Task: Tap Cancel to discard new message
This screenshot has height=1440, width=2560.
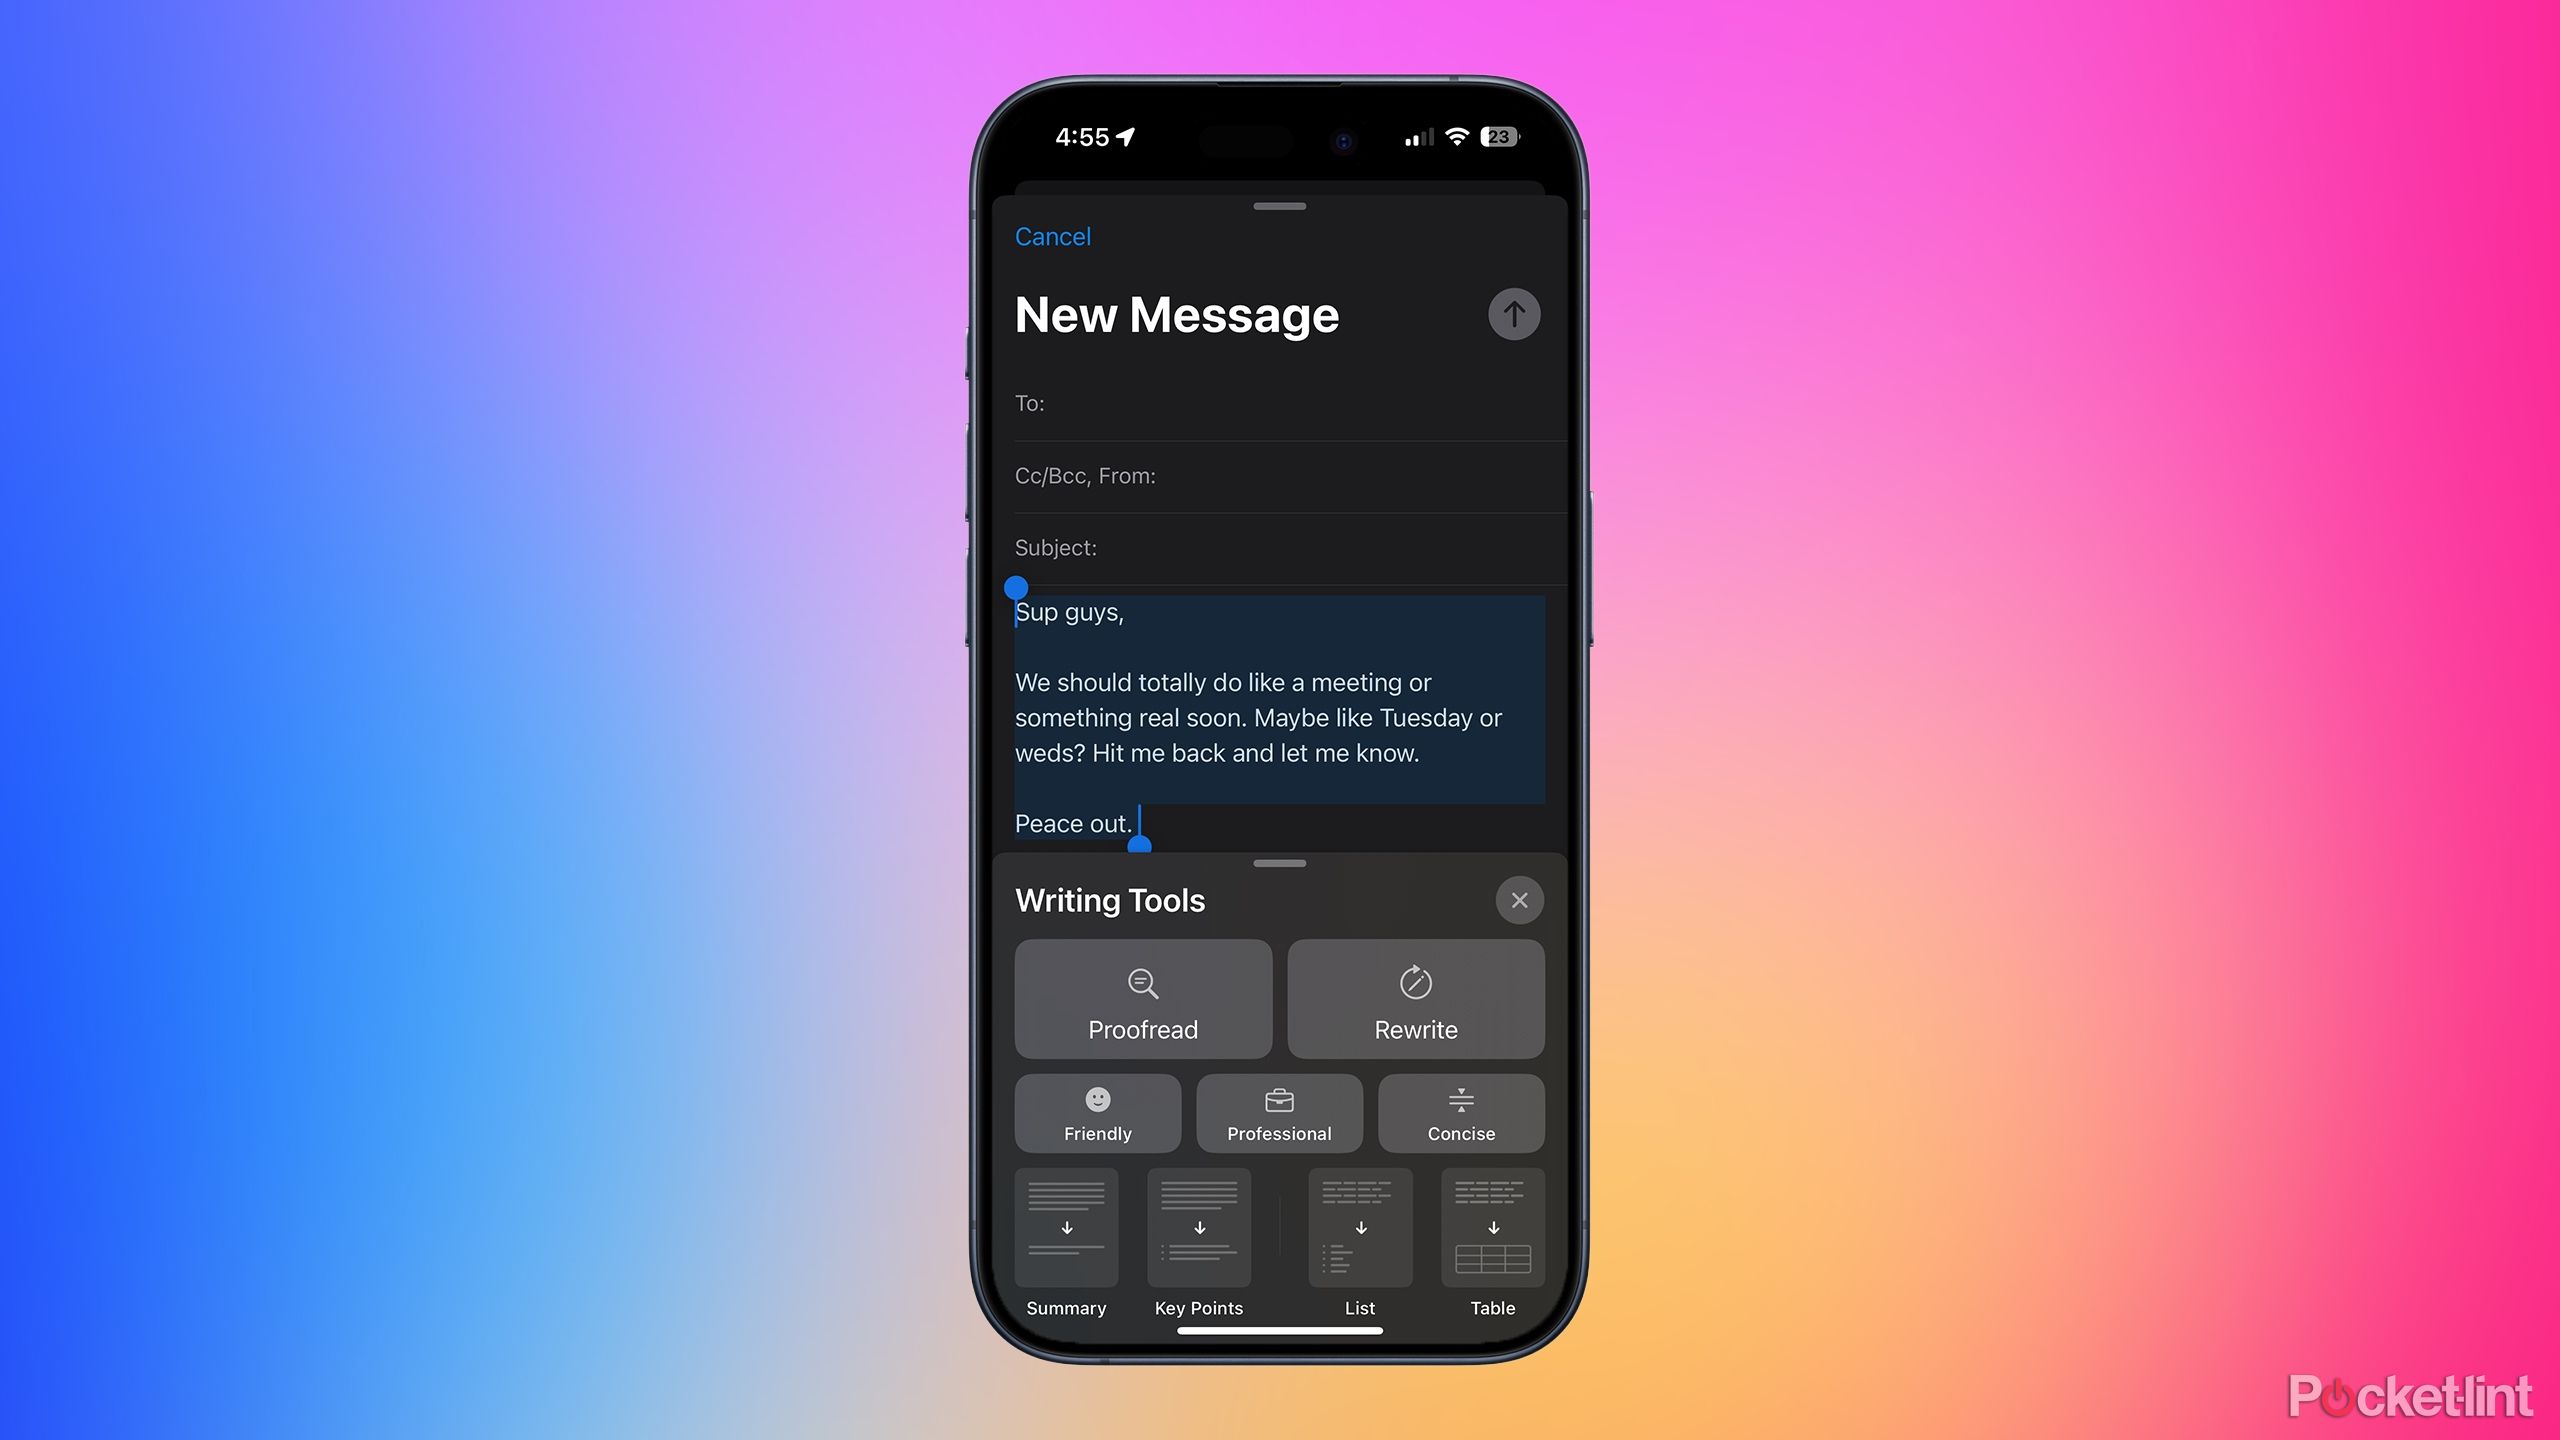Action: (1051, 236)
